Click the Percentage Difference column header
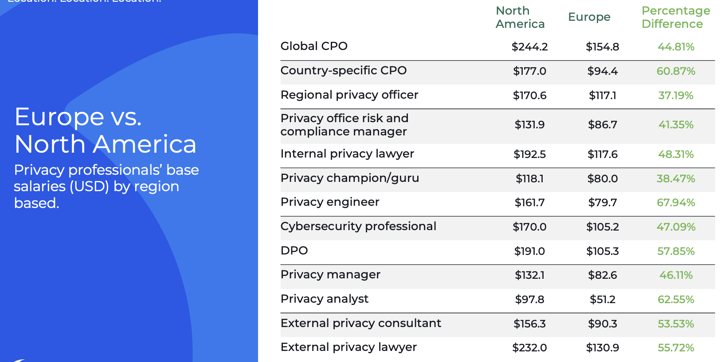The width and height of the screenshot is (728, 362). pos(676,17)
